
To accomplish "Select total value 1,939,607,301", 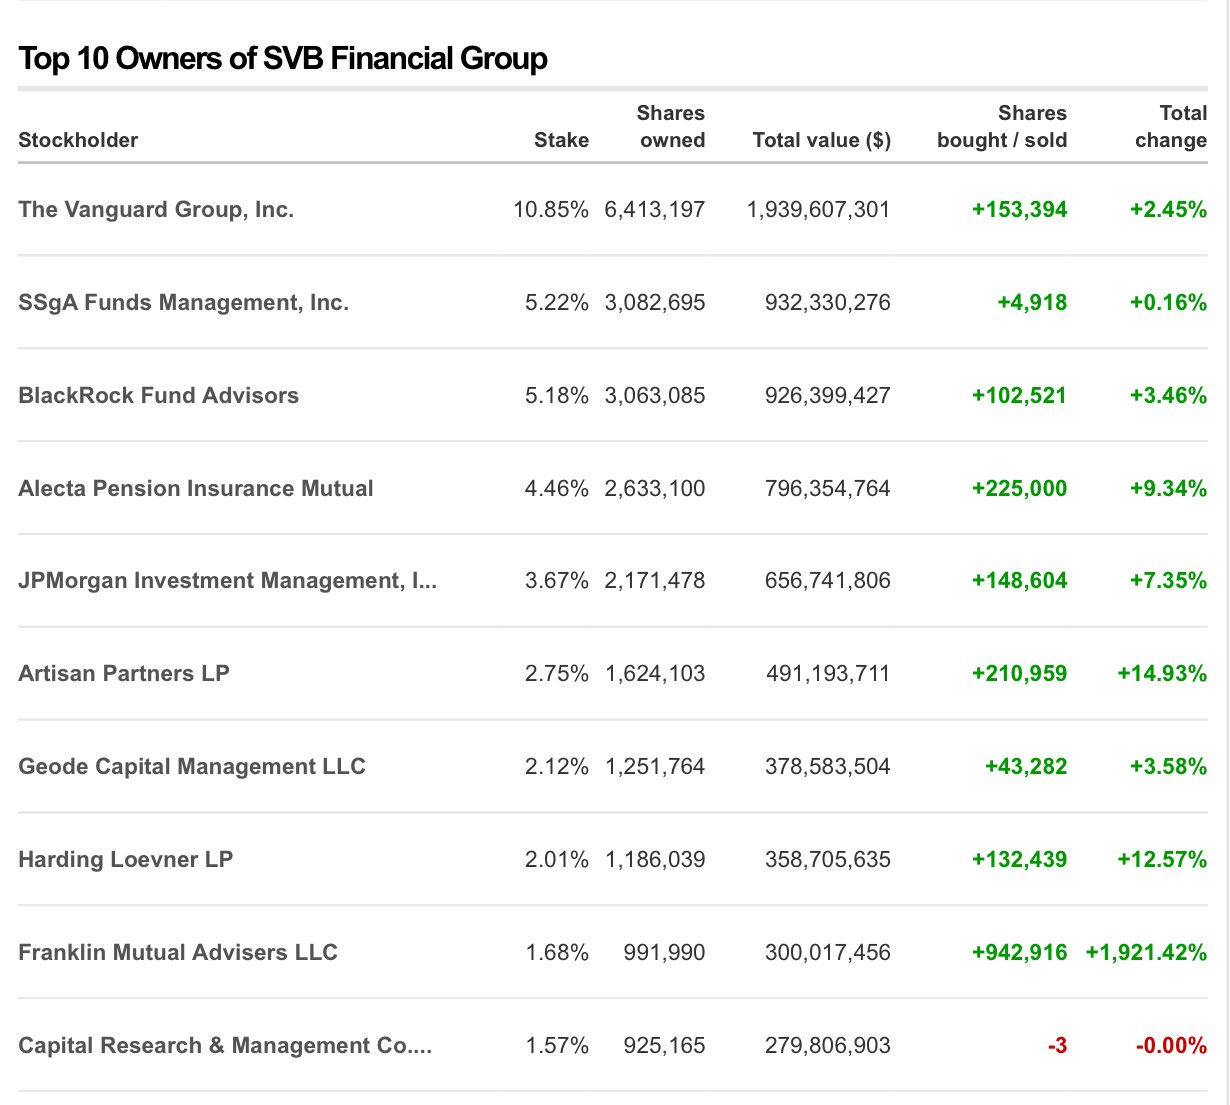I will click(x=818, y=210).
